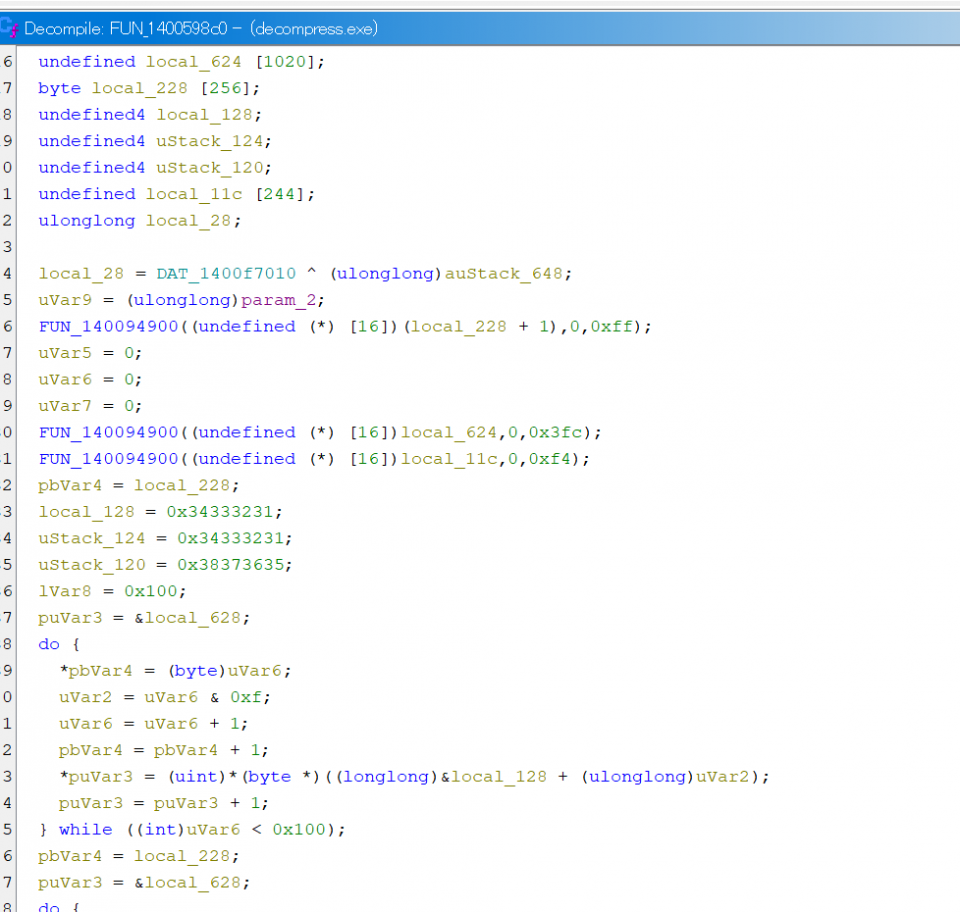Click the first 'do' keyword

coord(49,644)
